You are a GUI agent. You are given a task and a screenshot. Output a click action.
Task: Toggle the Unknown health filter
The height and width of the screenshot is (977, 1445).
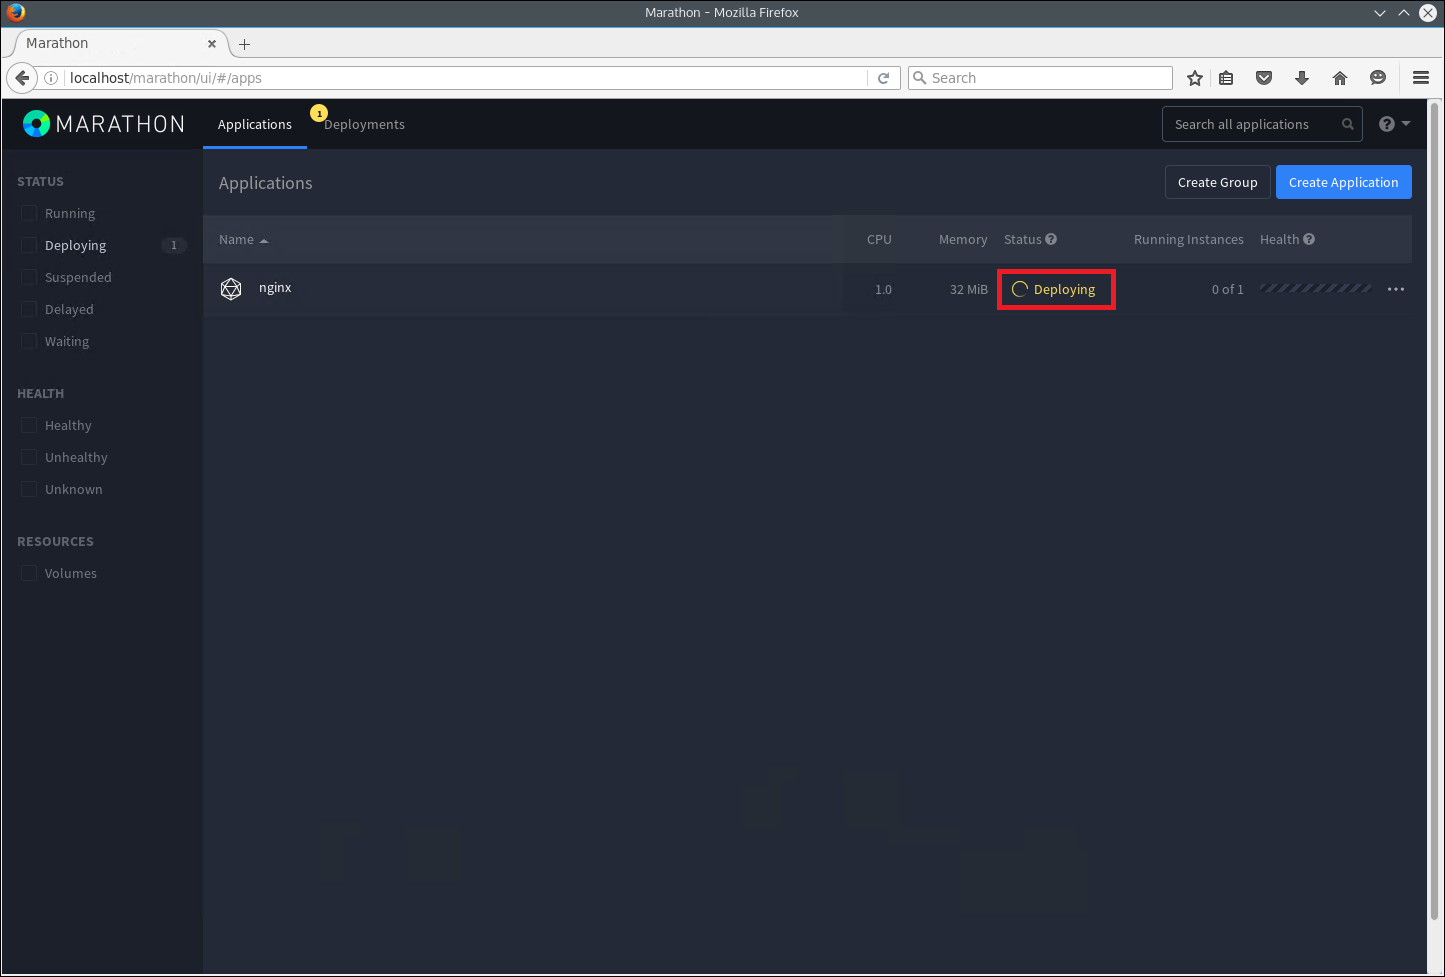coord(29,489)
